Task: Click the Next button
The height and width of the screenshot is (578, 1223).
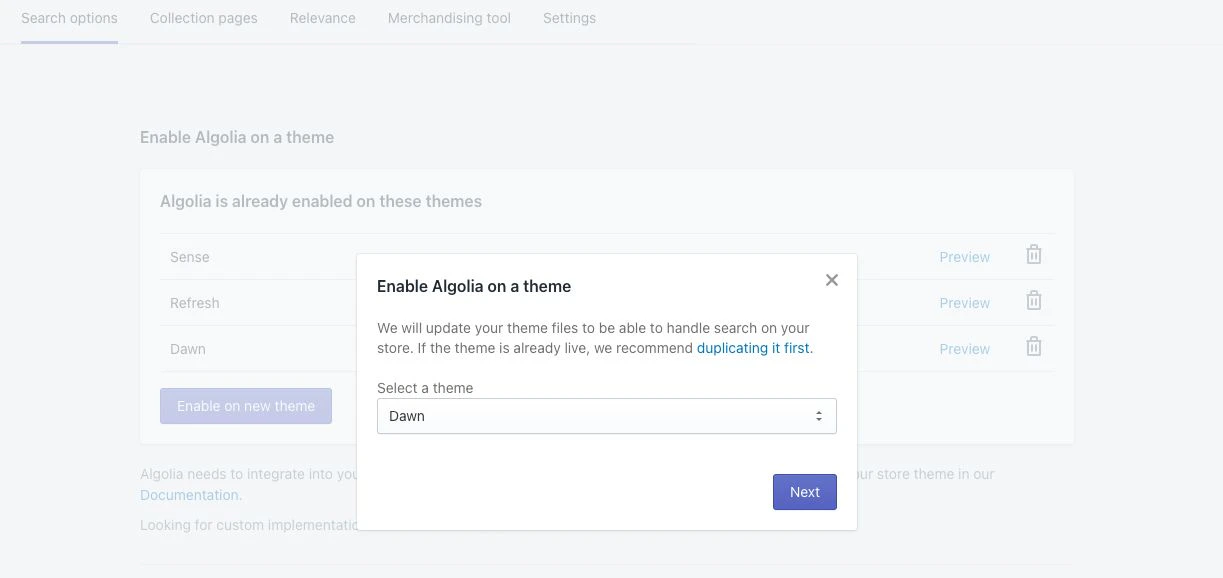Action: [804, 491]
